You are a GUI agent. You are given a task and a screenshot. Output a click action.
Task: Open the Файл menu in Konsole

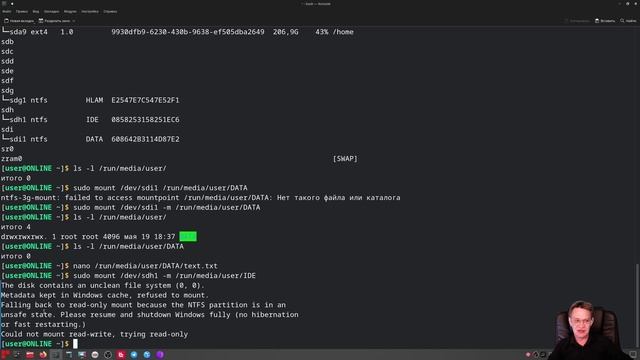(x=7, y=11)
